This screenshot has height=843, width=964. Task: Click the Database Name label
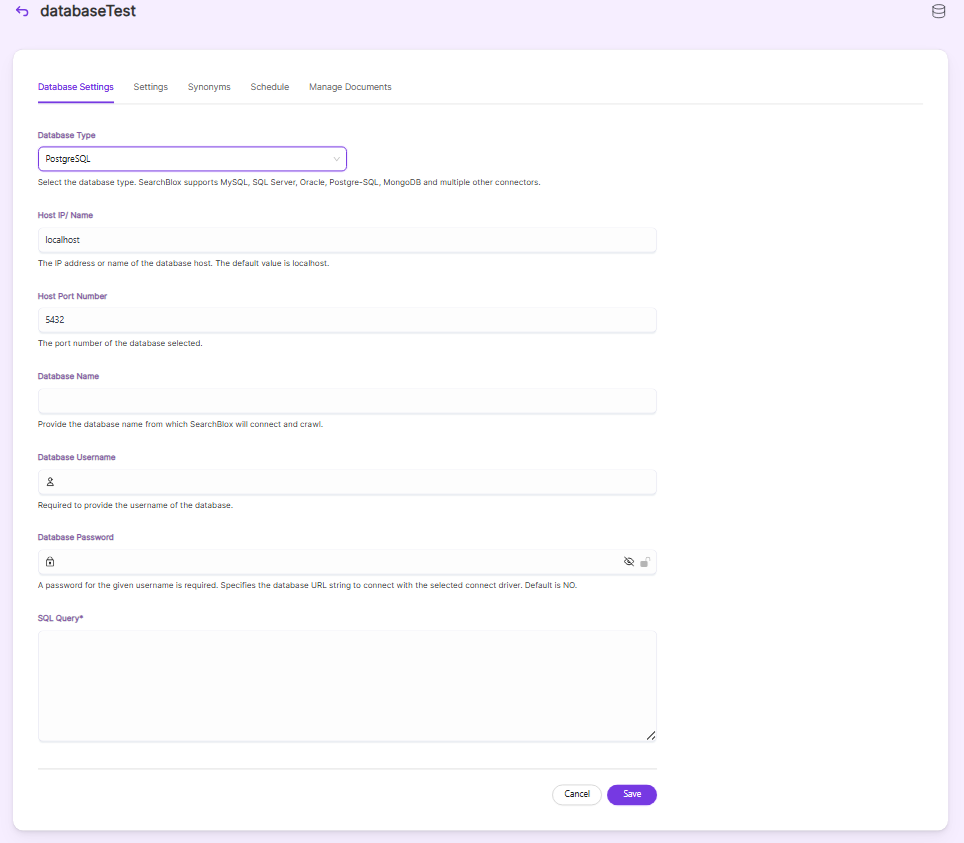68,376
